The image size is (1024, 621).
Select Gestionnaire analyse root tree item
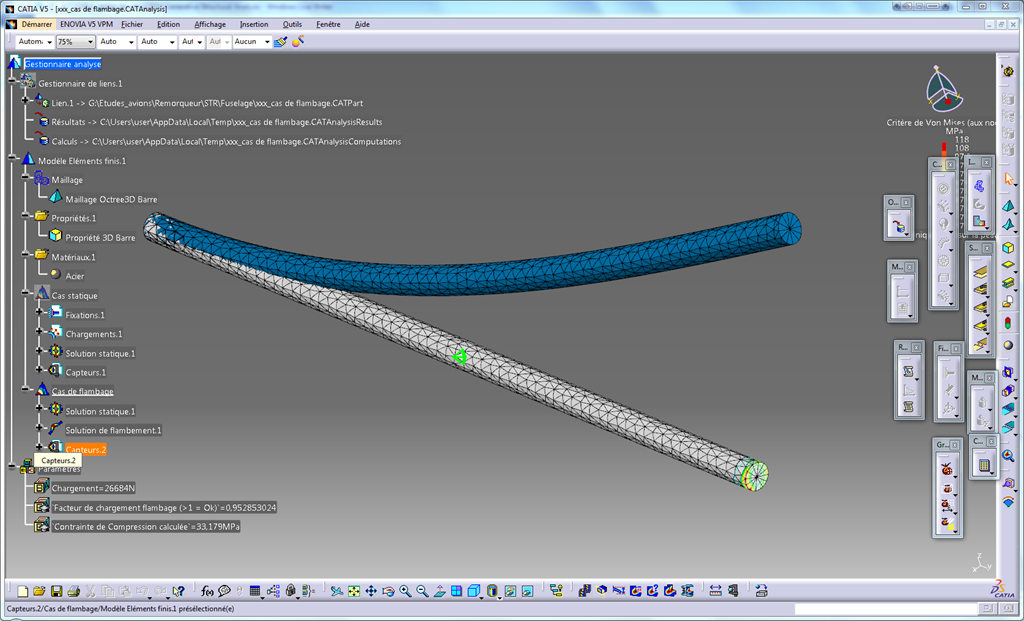coord(63,64)
